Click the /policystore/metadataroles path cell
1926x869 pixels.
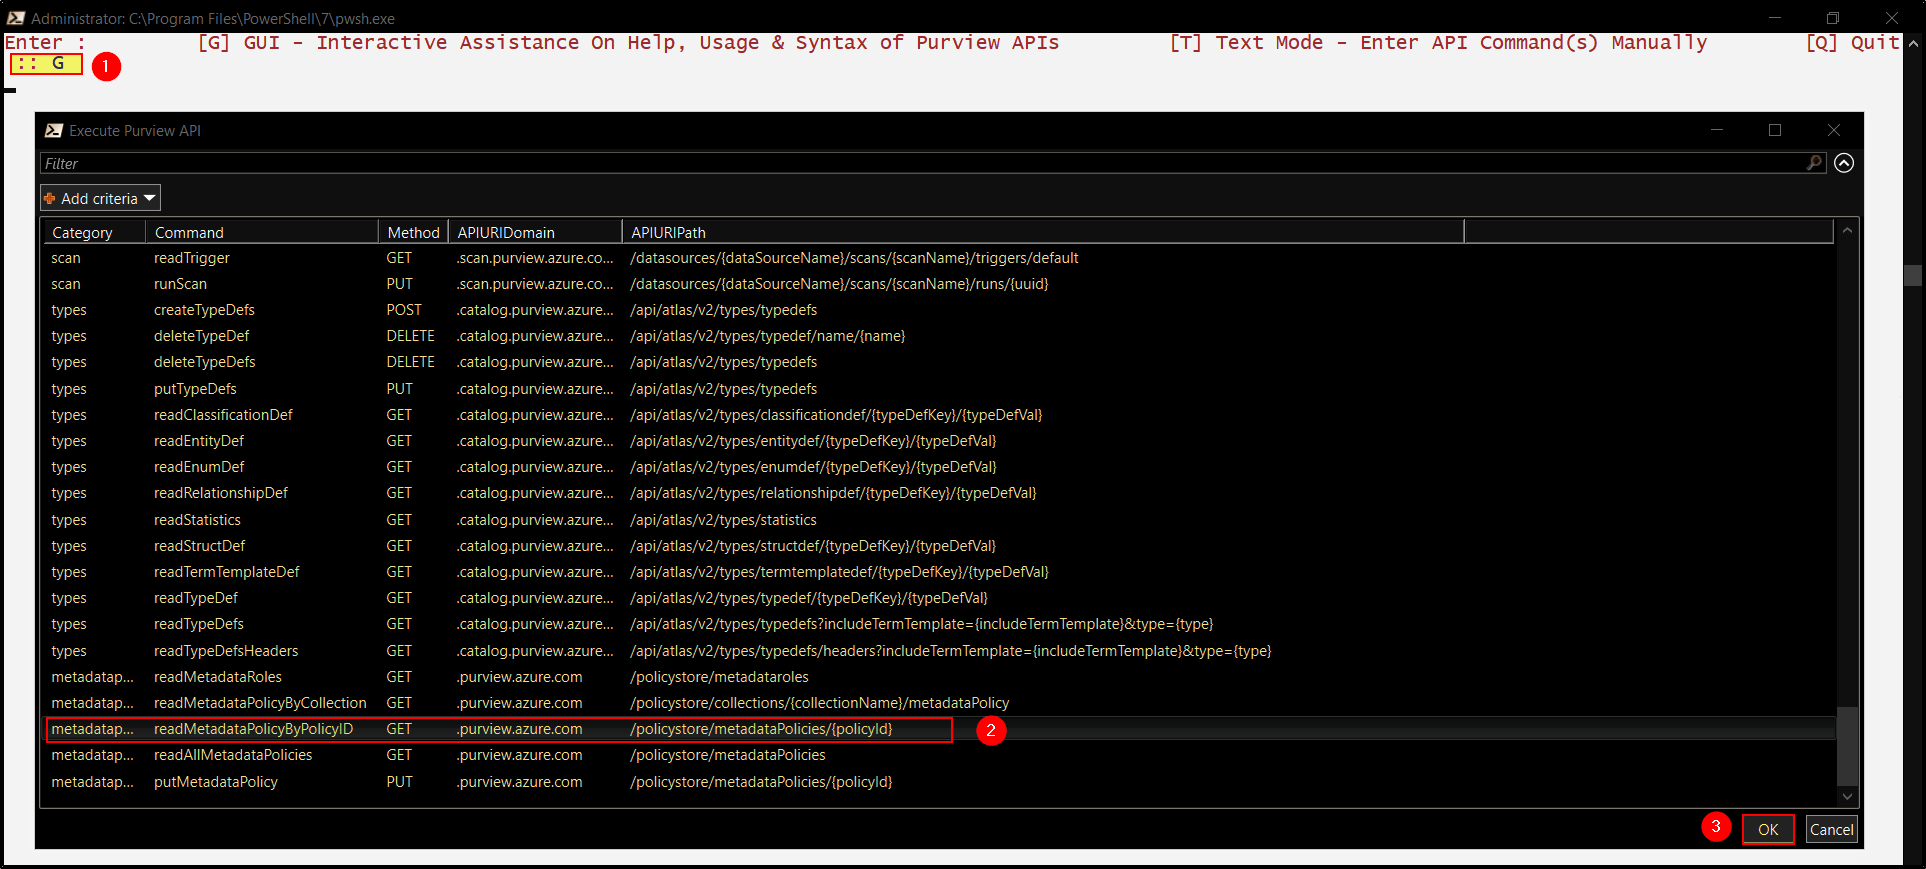[719, 677]
